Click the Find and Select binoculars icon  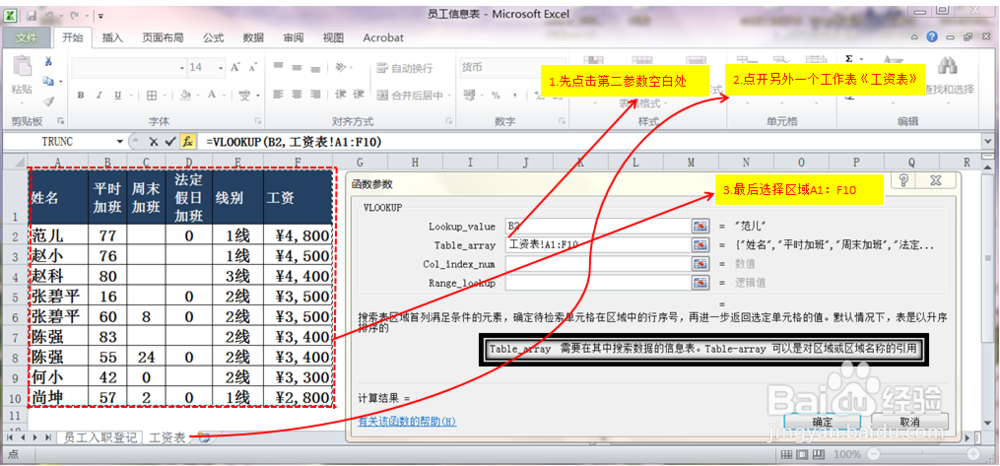tap(948, 66)
